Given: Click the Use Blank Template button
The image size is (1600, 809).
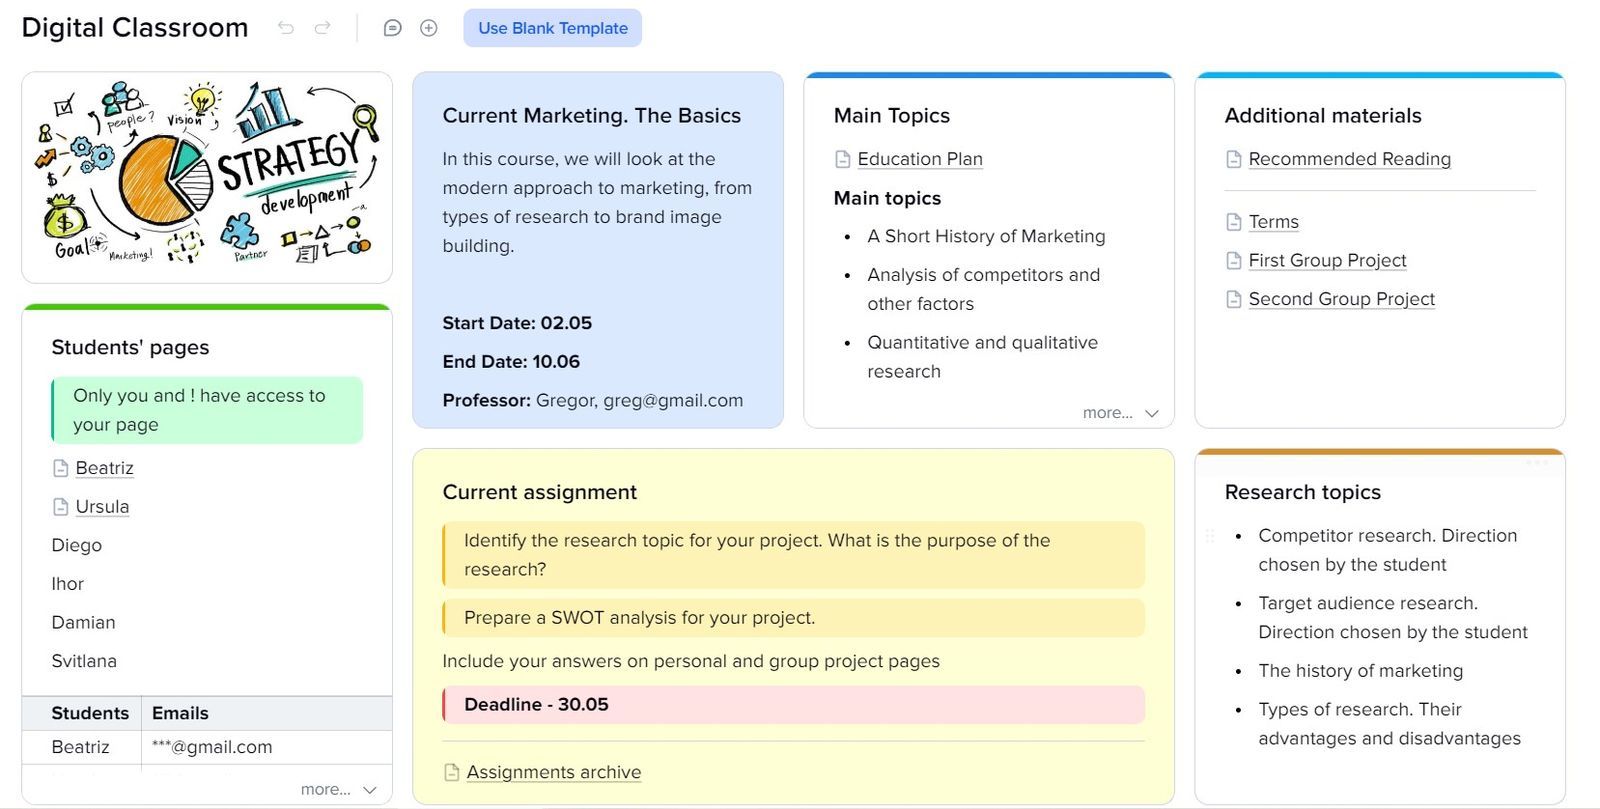Looking at the screenshot, I should point(552,28).
